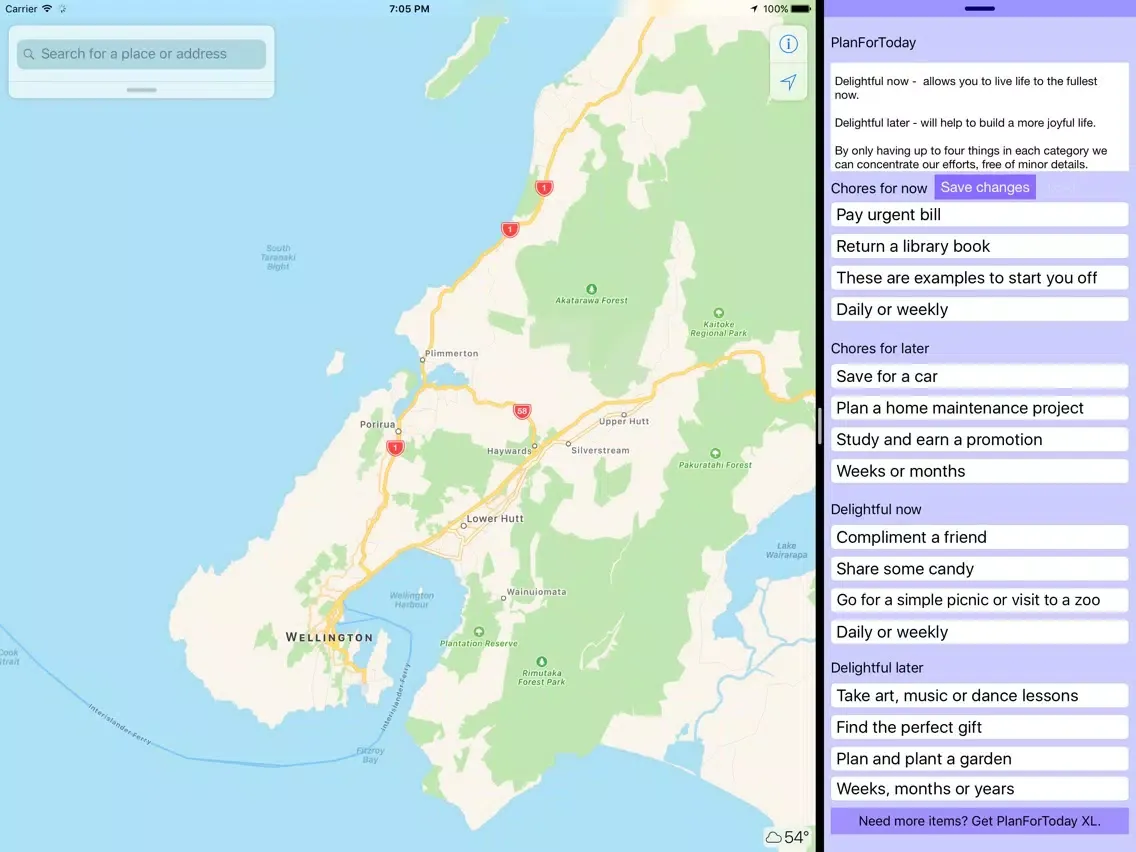Edit Daily or weekly field under Chores for now
The height and width of the screenshot is (852, 1136).
coord(980,309)
